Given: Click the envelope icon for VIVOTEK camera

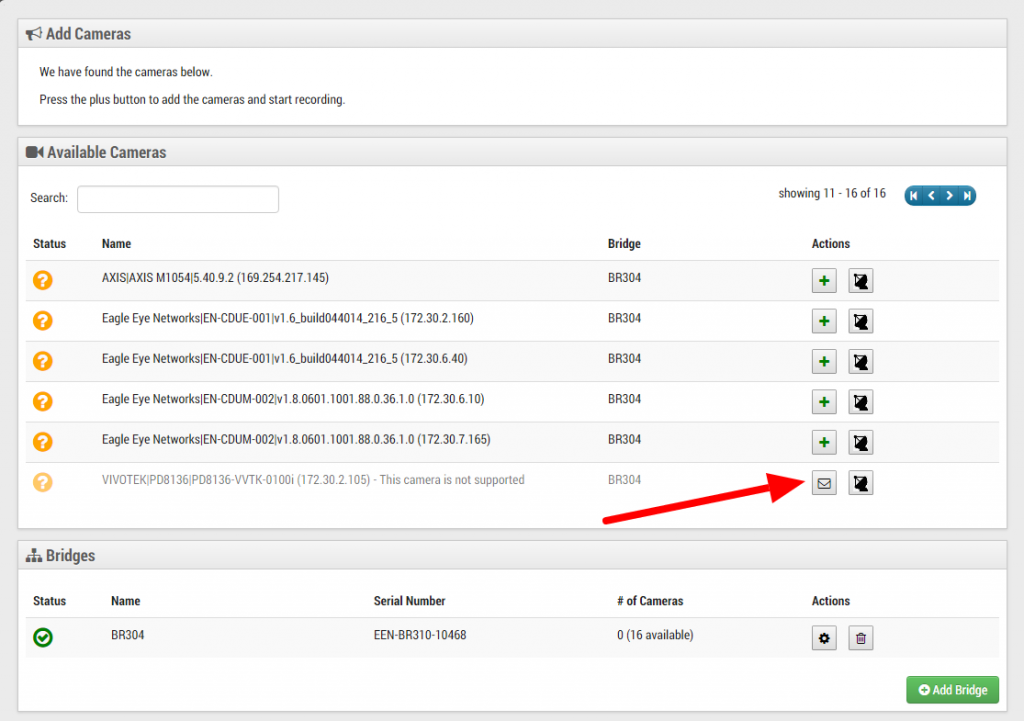Looking at the screenshot, I should point(824,483).
